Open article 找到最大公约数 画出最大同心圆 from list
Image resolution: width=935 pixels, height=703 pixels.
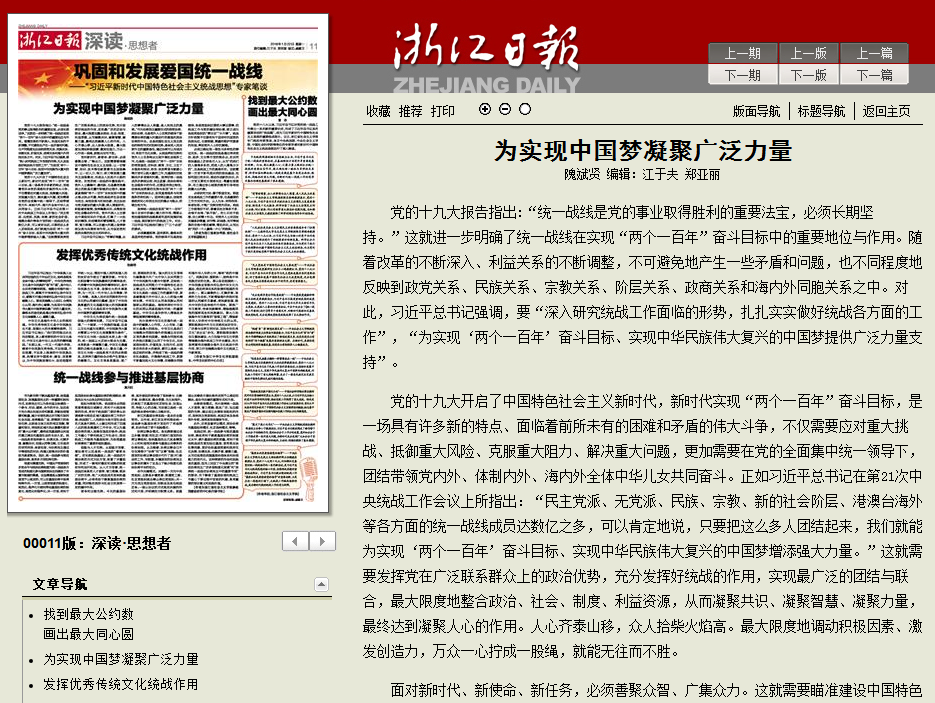tap(88, 624)
